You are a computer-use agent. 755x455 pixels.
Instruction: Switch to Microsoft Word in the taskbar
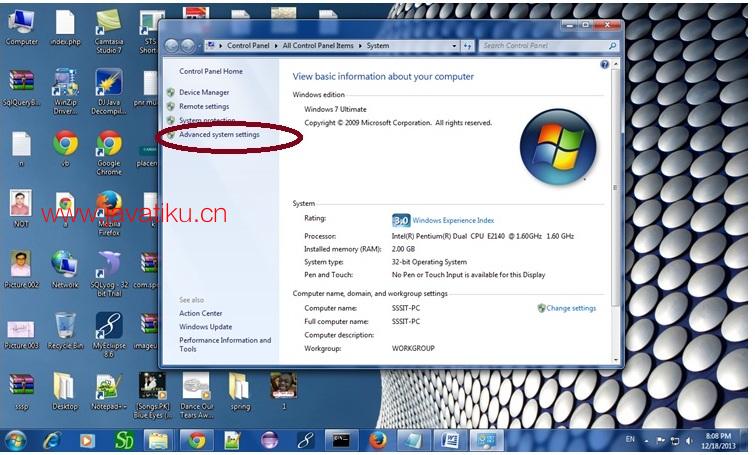(451, 441)
